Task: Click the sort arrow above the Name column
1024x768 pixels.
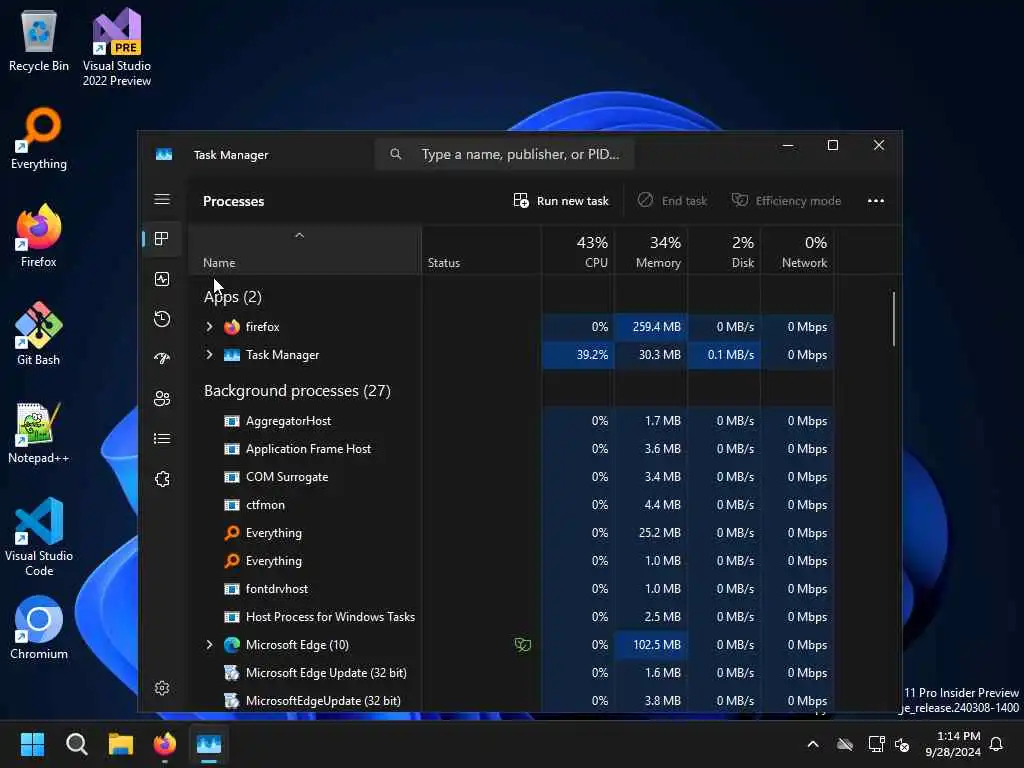Action: 299,235
